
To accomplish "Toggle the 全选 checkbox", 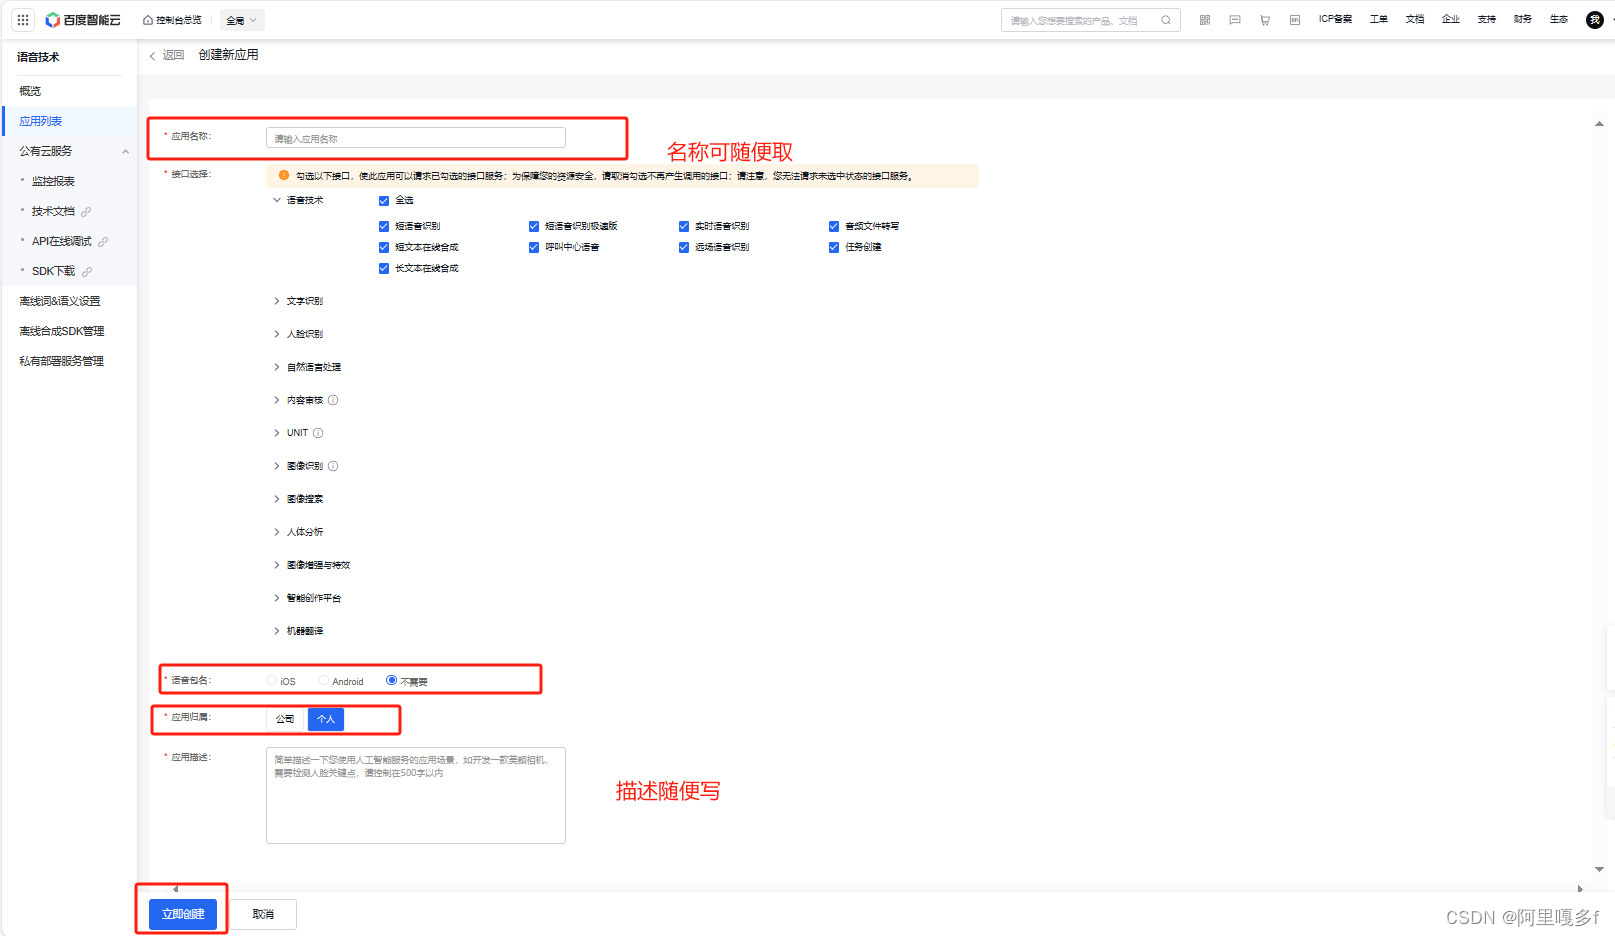I will (384, 201).
